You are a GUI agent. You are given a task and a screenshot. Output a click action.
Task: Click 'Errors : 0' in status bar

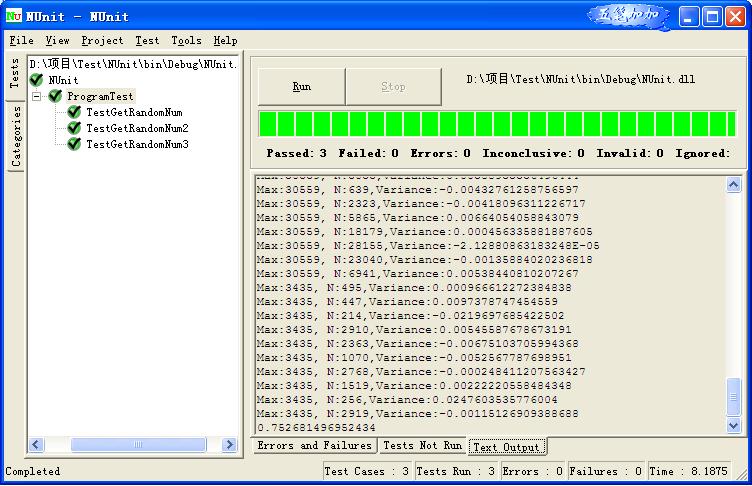[x=532, y=472]
